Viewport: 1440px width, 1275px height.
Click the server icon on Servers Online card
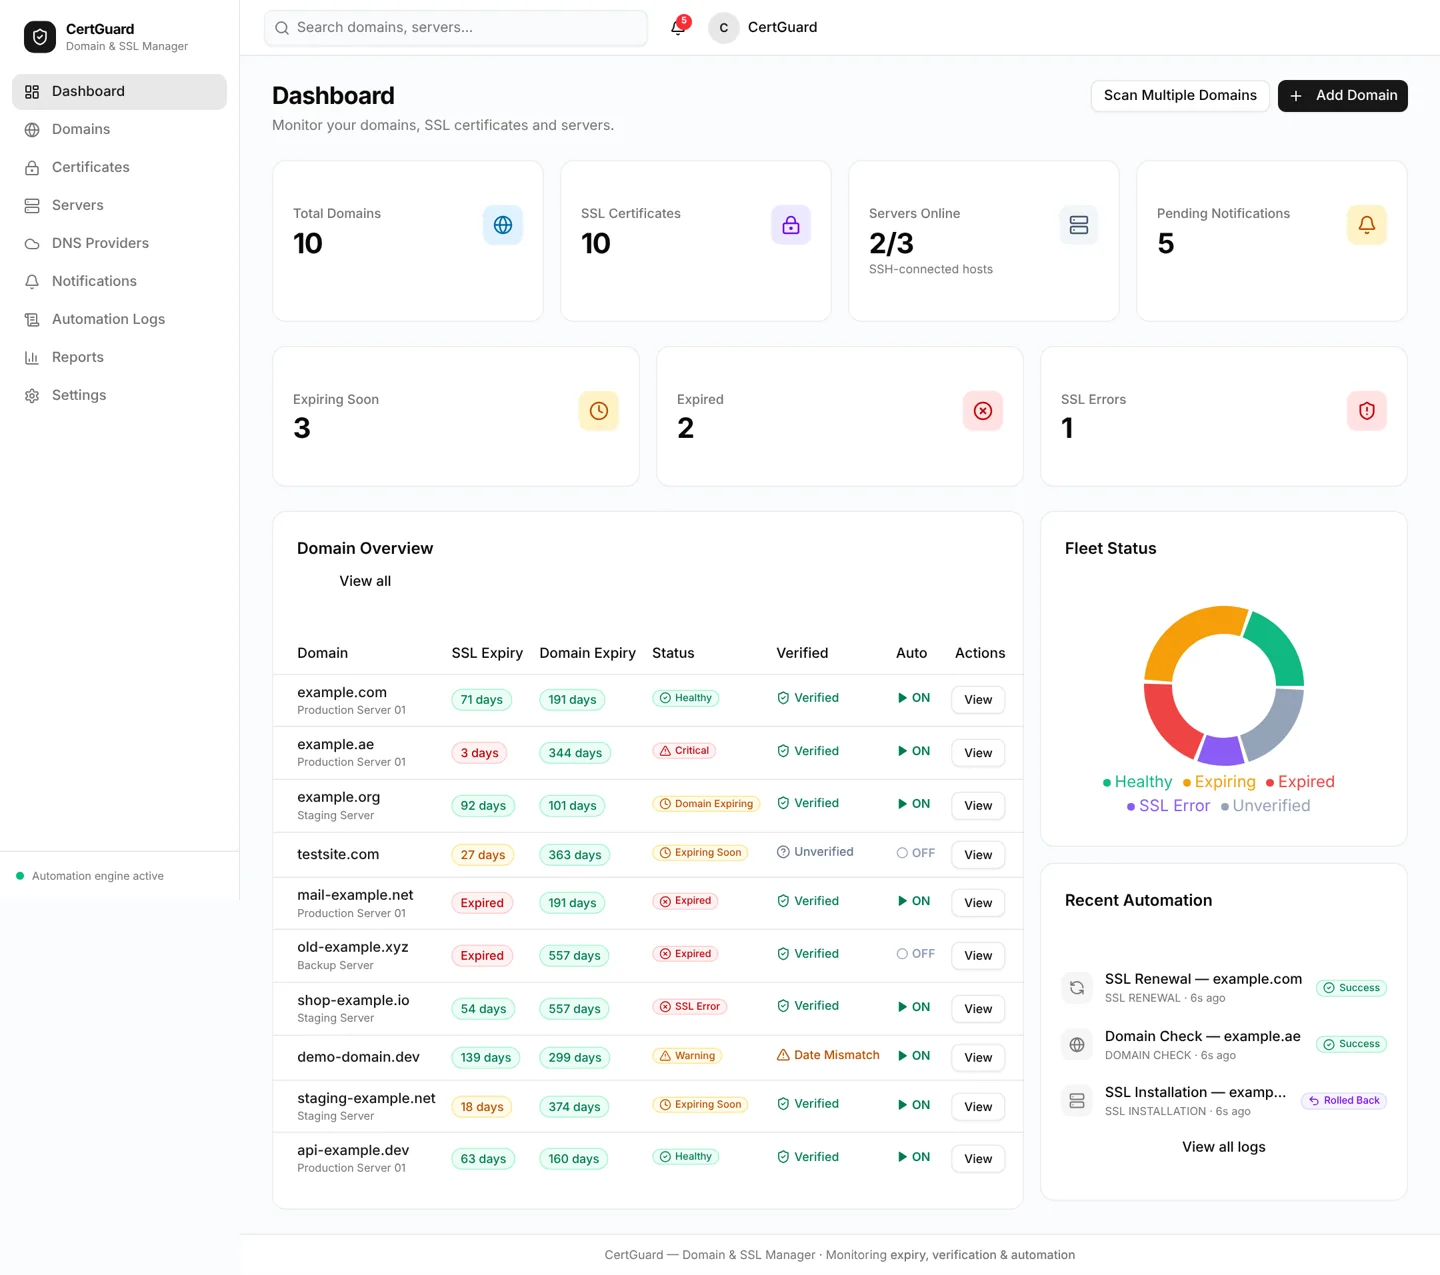coord(1079,225)
